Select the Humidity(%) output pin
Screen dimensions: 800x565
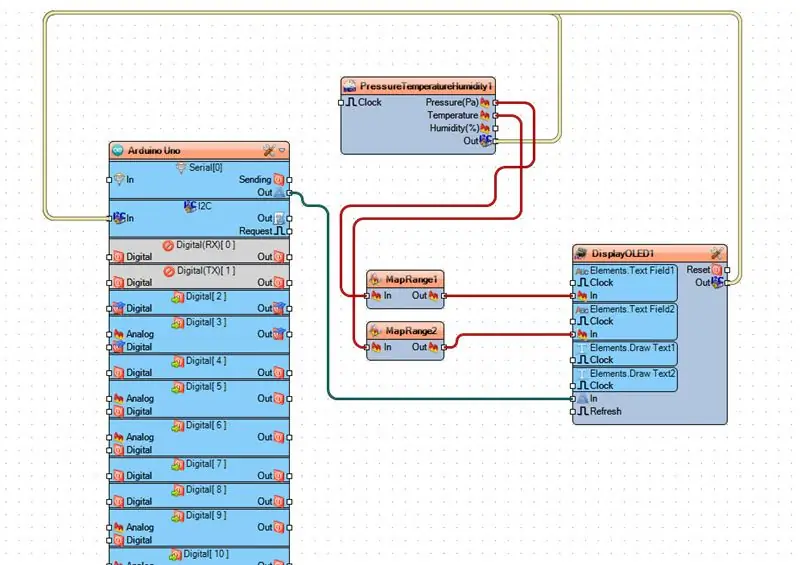click(x=495, y=128)
